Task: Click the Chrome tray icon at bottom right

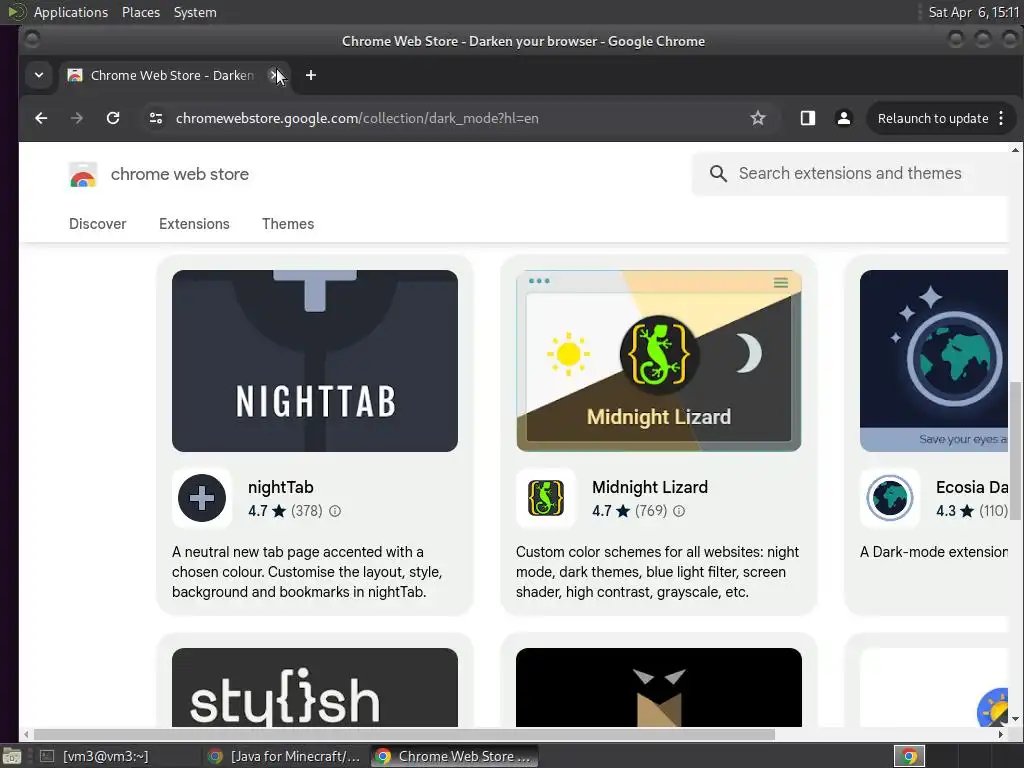Action: 909,756
